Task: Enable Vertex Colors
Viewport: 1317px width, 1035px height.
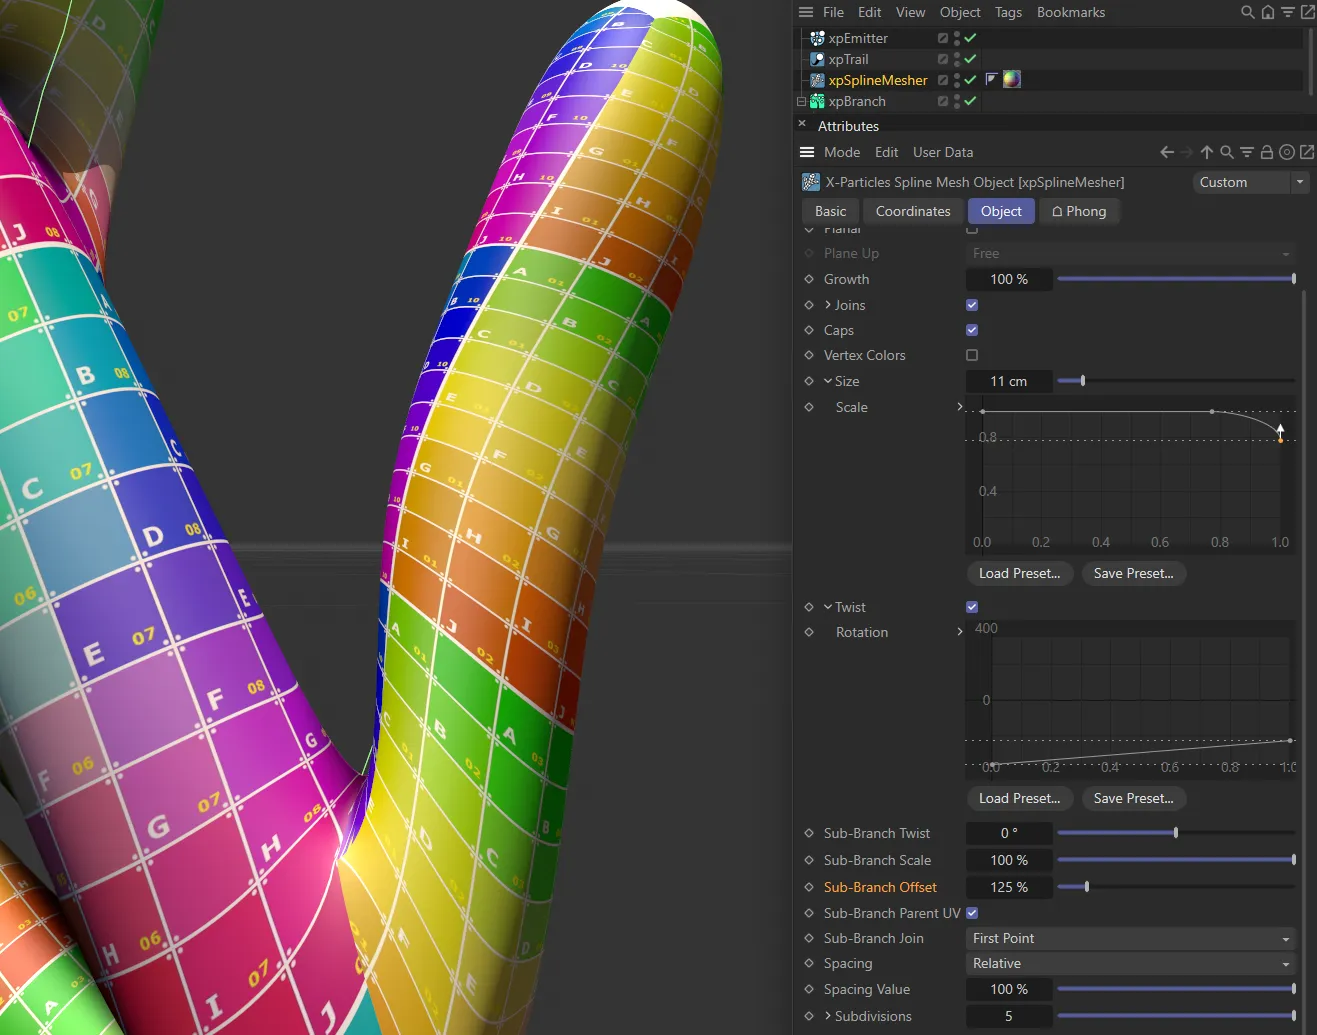Action: [x=971, y=355]
